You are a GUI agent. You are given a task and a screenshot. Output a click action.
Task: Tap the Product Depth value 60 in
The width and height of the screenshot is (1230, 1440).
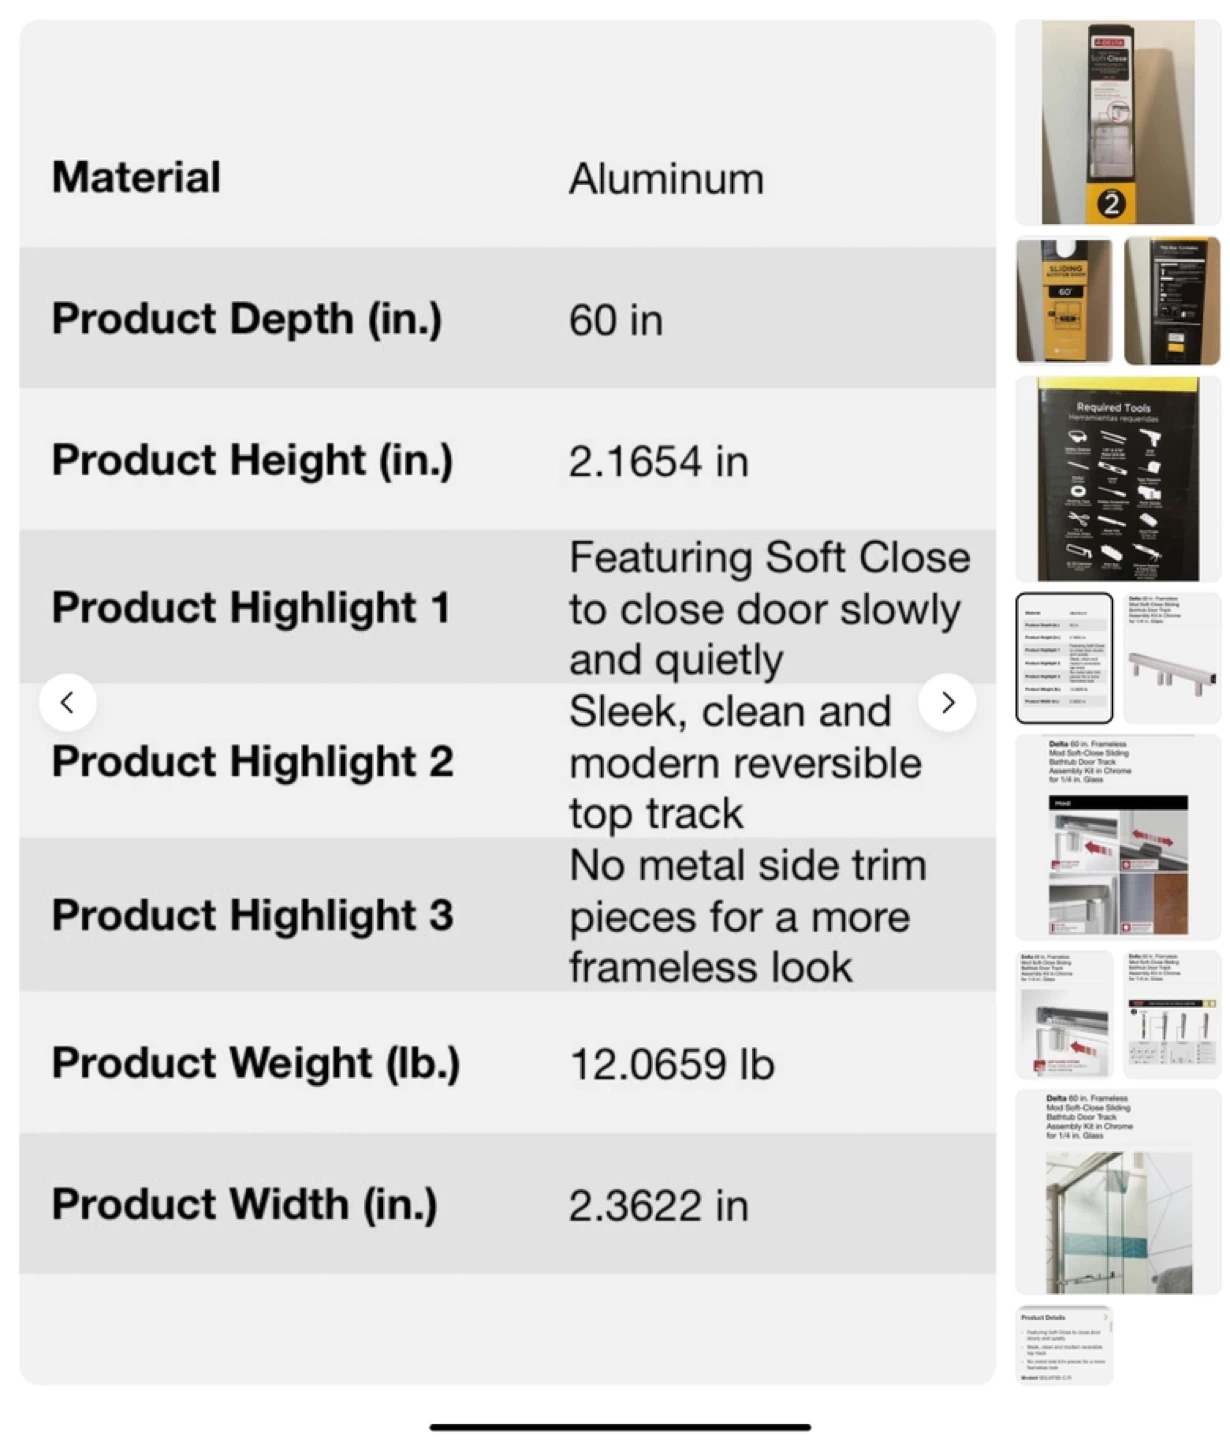(x=616, y=320)
